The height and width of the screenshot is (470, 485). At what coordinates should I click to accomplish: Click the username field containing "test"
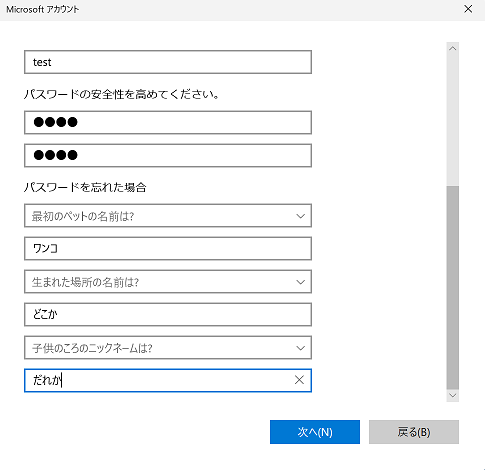click(x=168, y=62)
